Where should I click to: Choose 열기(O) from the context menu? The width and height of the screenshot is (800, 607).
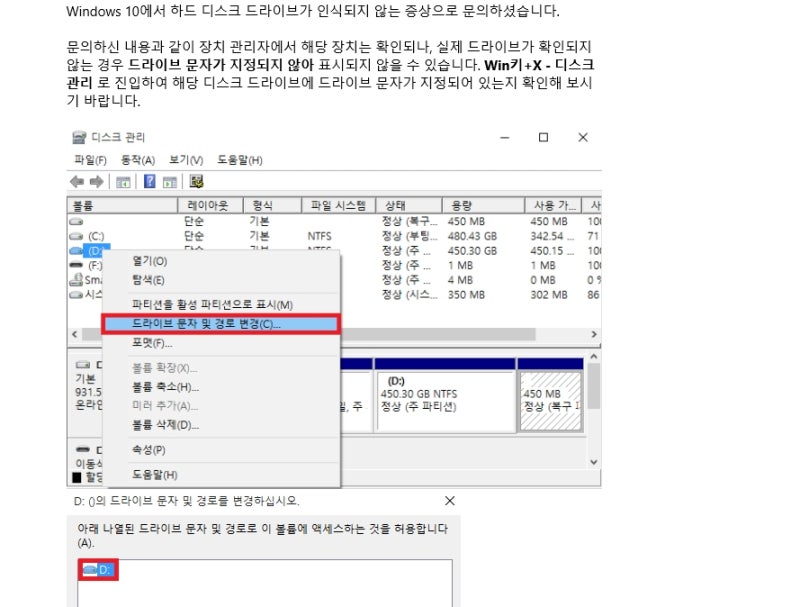[221, 261]
